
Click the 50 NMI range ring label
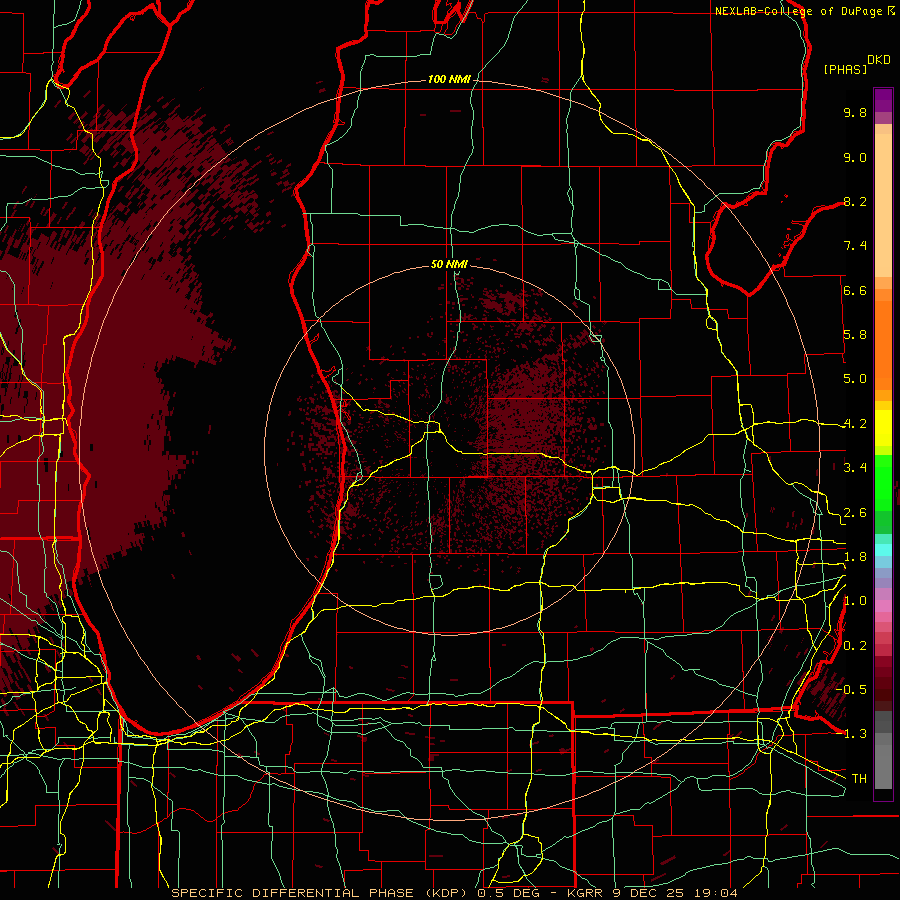449,264
